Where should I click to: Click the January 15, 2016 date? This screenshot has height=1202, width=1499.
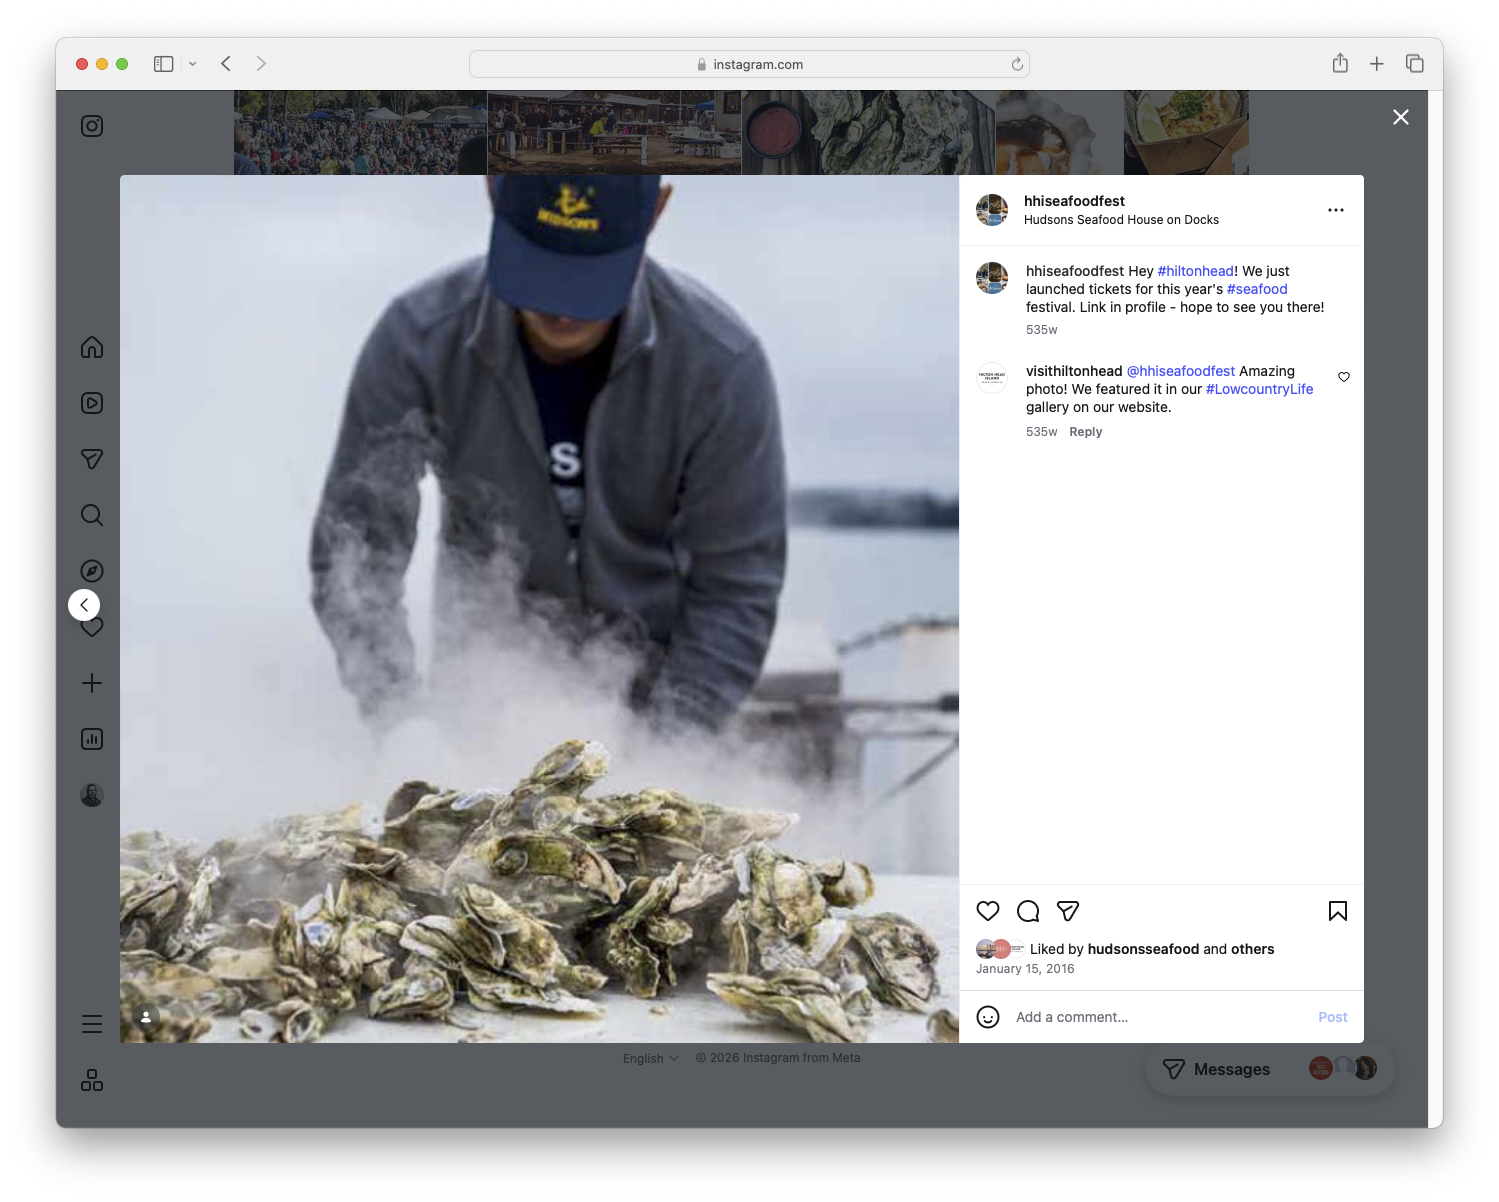tap(1025, 969)
